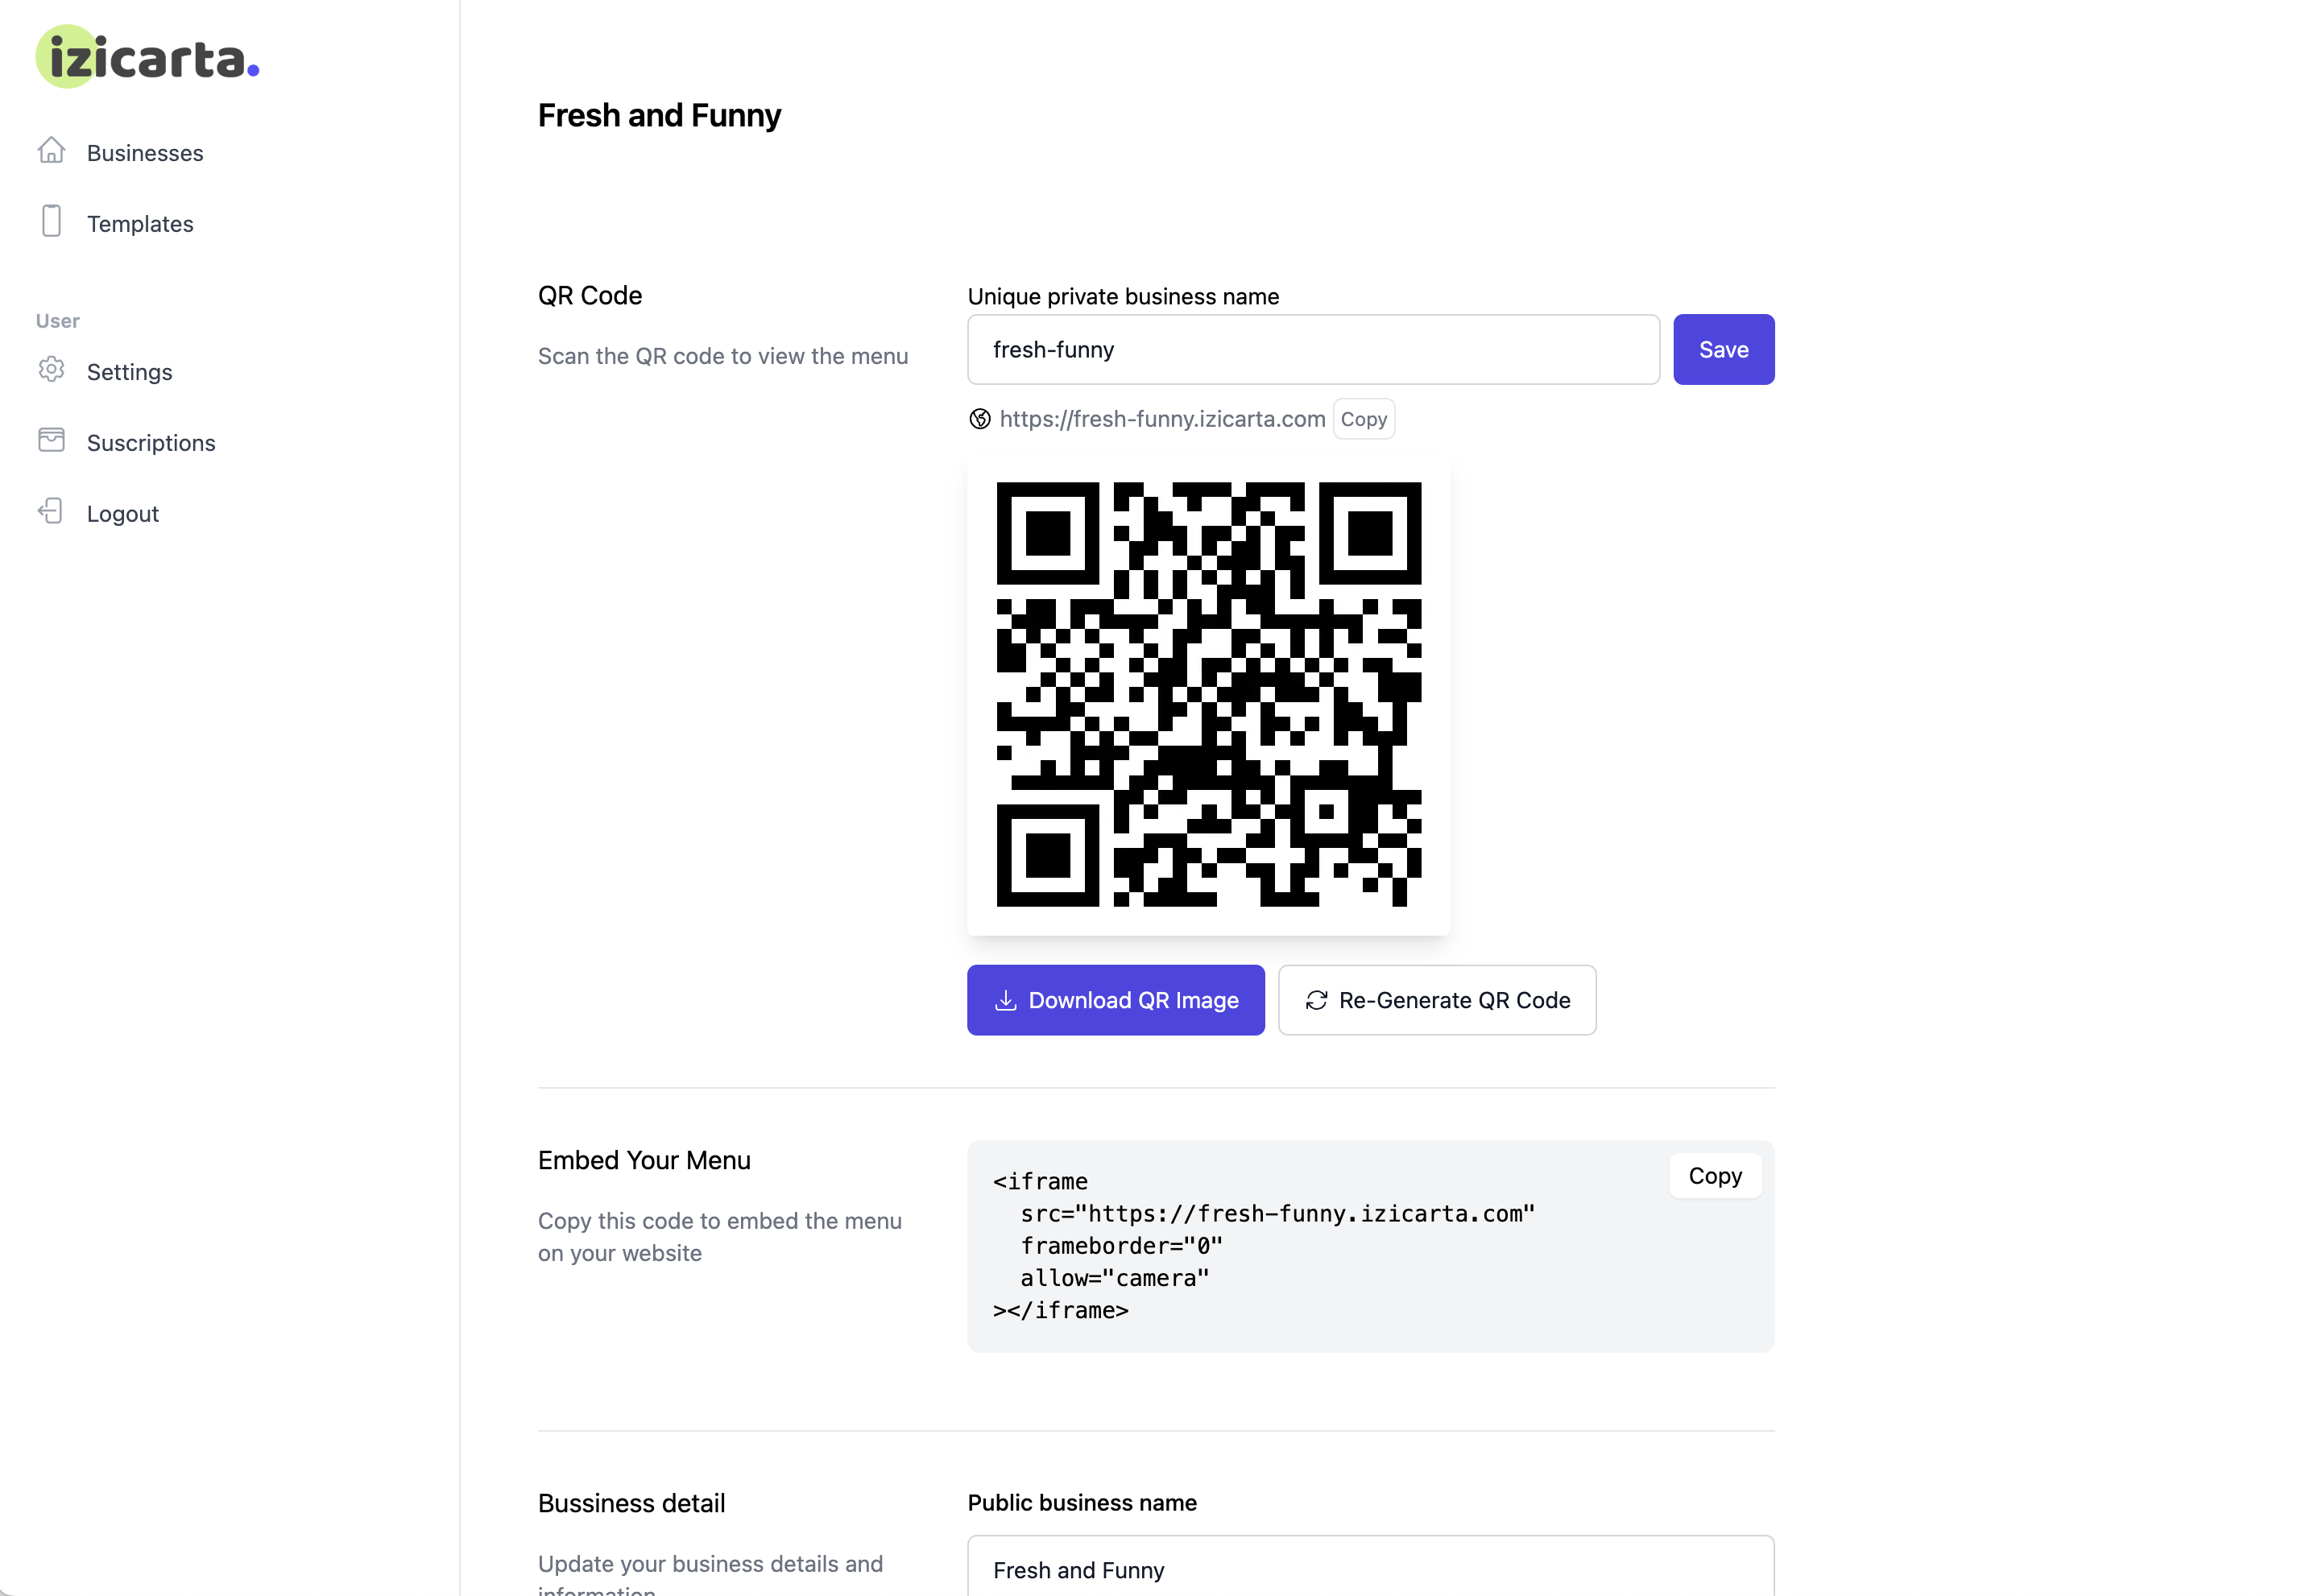Click the refresh icon on Re-Generate button
Image resolution: width=2318 pixels, height=1596 pixels.
coord(1317,1001)
